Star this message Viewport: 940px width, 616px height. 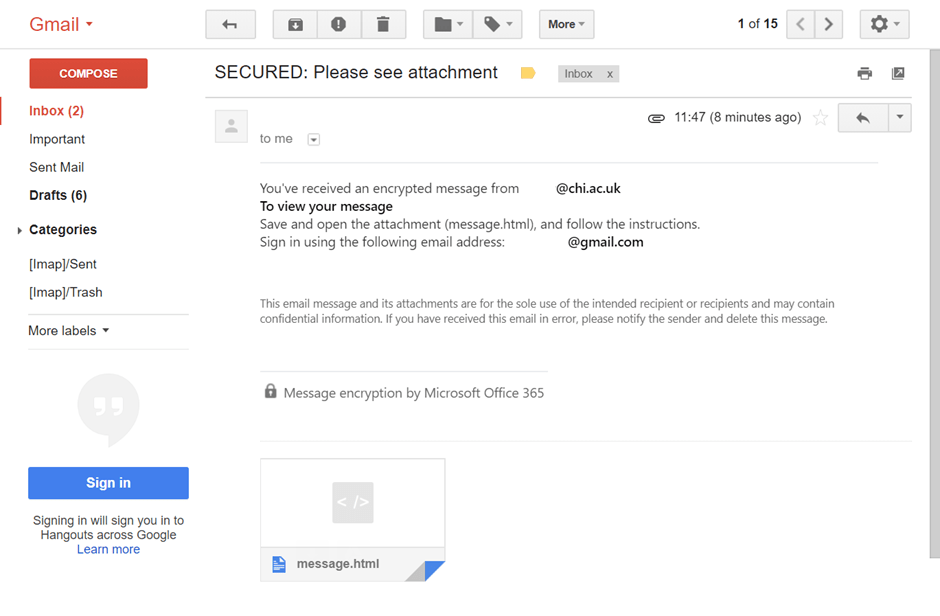coord(820,117)
